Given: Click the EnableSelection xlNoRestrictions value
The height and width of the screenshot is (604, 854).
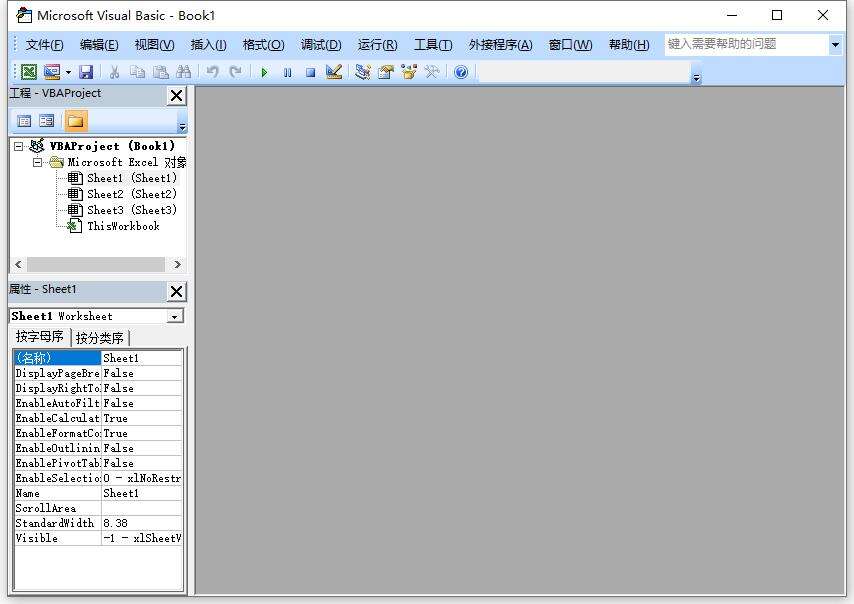Looking at the screenshot, I should click(142, 478).
